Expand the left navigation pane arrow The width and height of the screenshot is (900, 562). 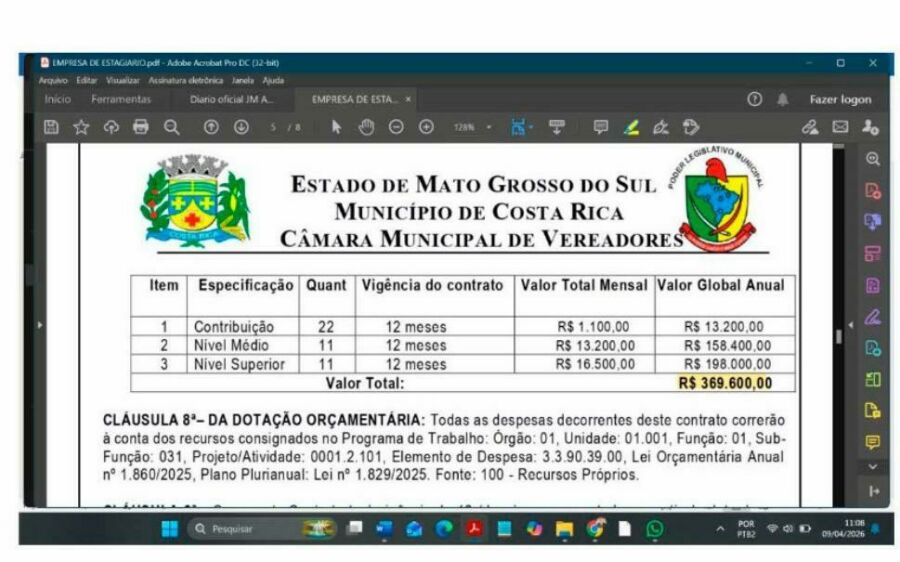click(x=40, y=325)
